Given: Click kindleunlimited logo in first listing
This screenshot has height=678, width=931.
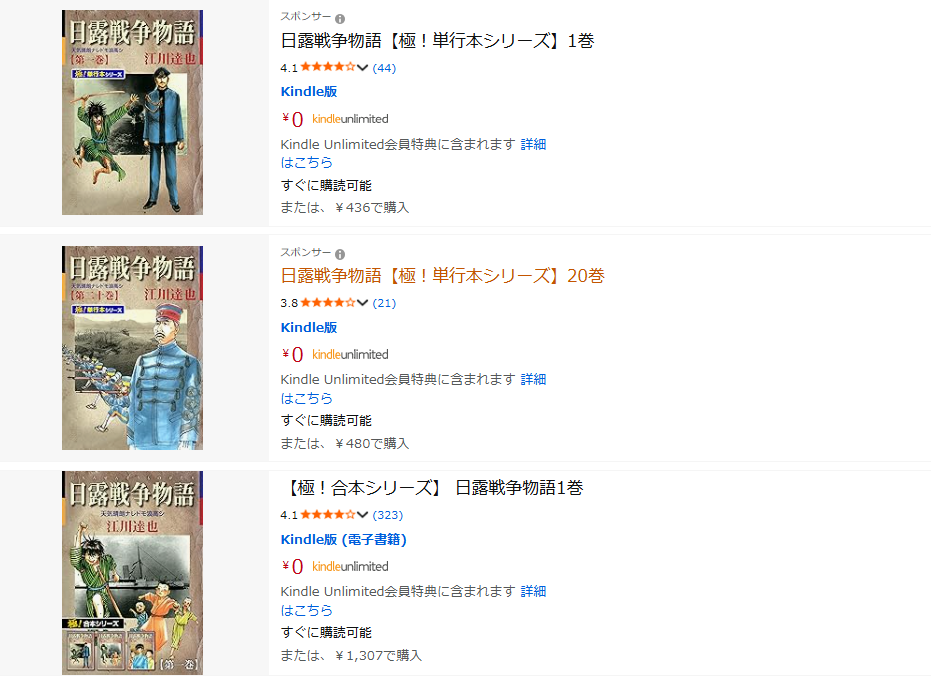Looking at the screenshot, I should [350, 119].
